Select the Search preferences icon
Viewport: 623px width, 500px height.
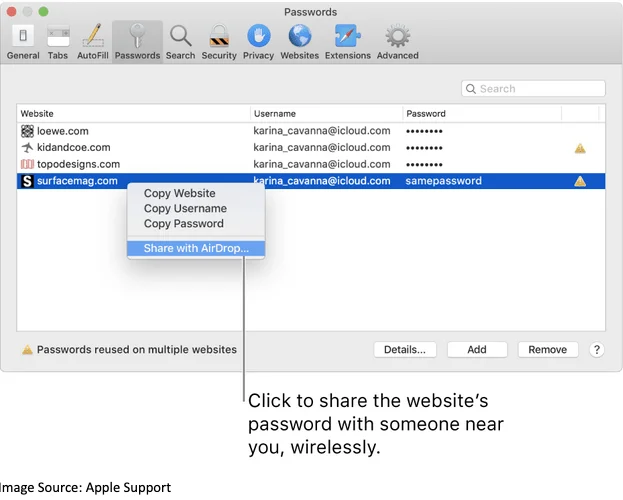pyautogui.click(x=180, y=41)
